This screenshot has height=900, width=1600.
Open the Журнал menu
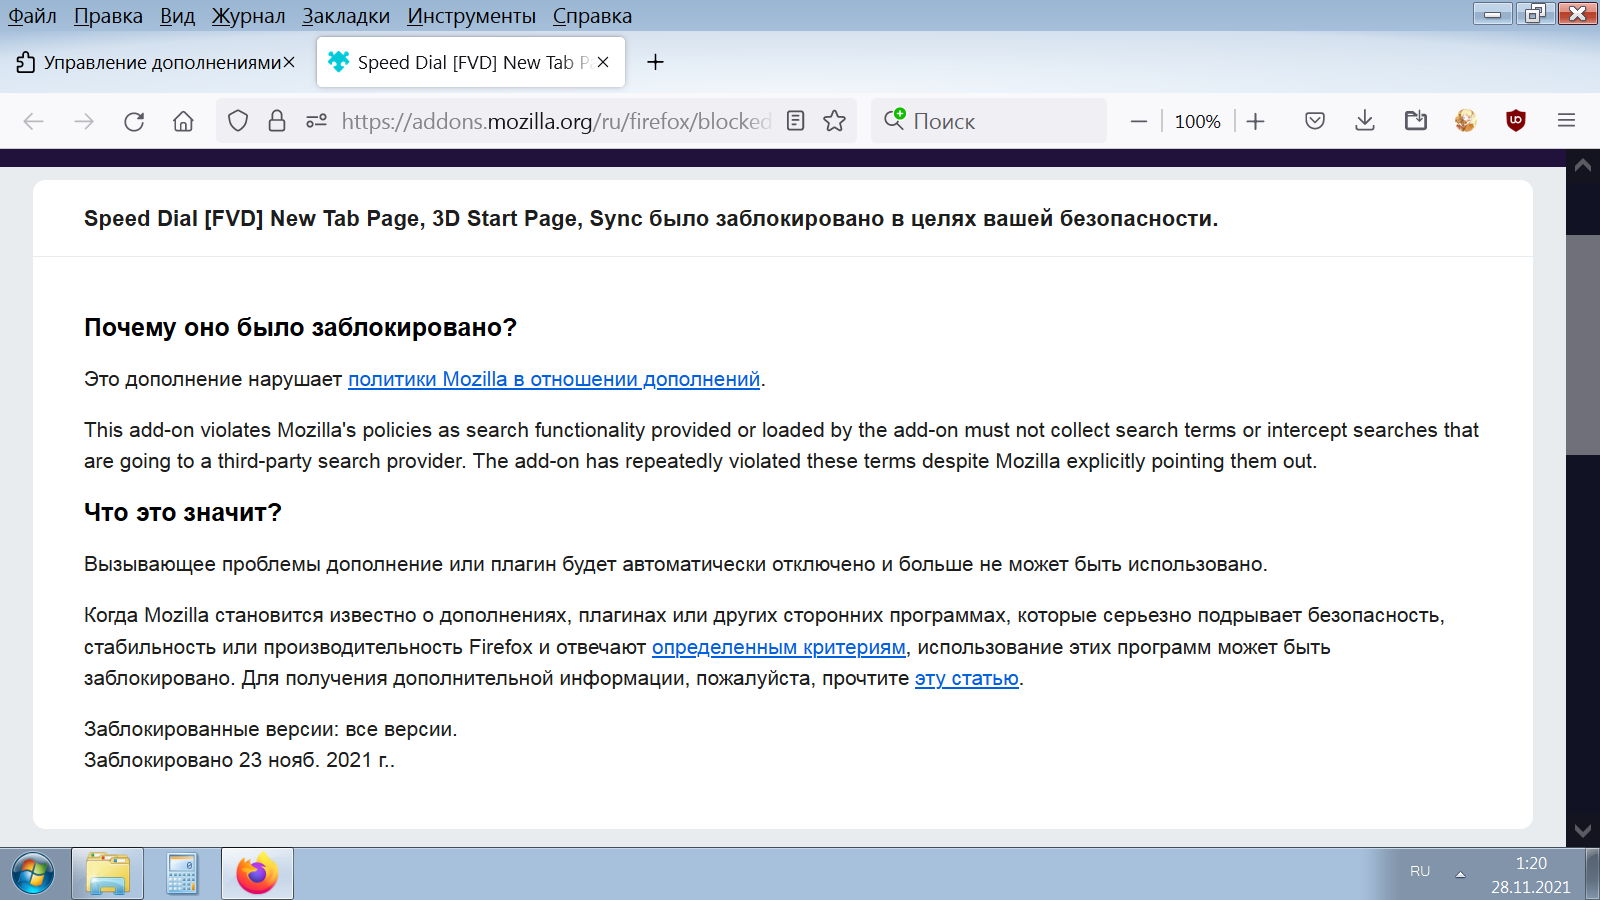(x=248, y=16)
